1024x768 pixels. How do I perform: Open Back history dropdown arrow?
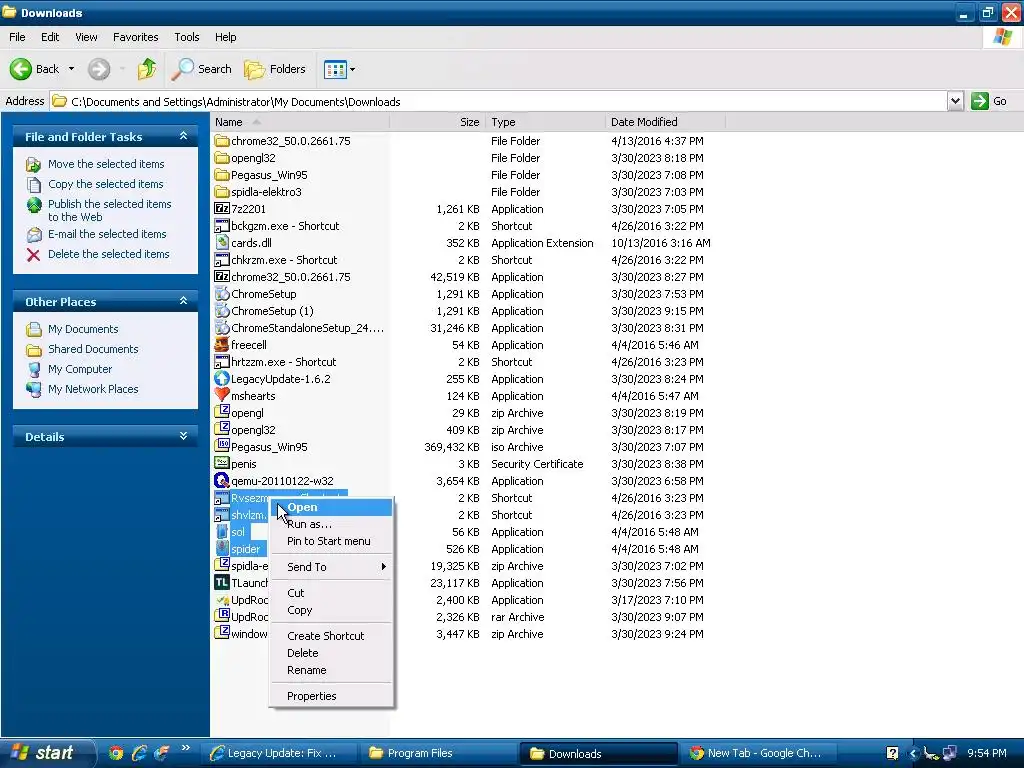pos(71,69)
